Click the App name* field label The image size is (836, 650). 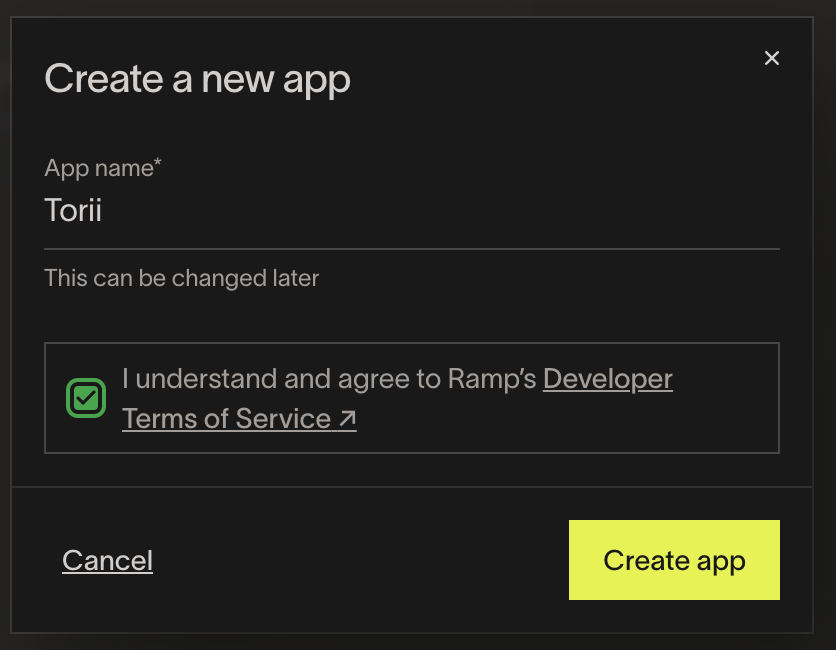[103, 168]
